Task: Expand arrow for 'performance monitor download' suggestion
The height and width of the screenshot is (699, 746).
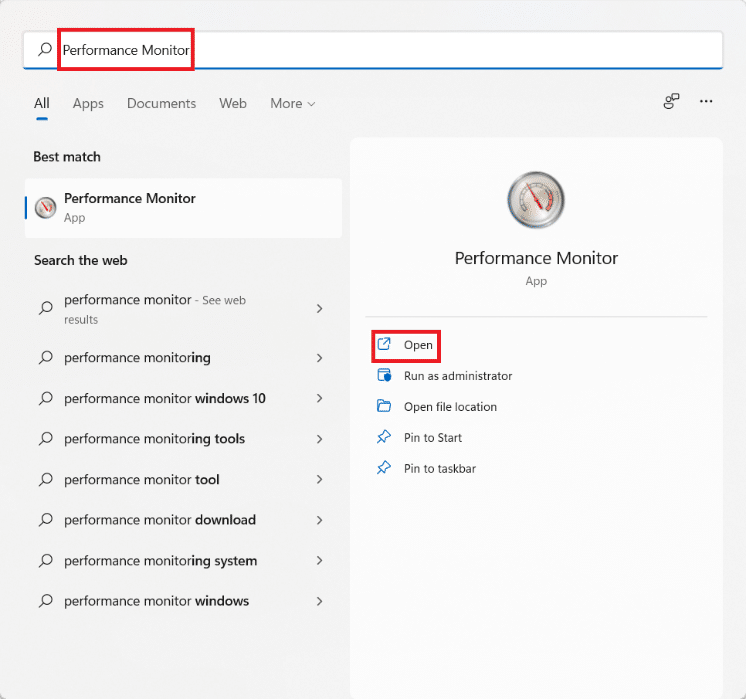Action: click(319, 520)
